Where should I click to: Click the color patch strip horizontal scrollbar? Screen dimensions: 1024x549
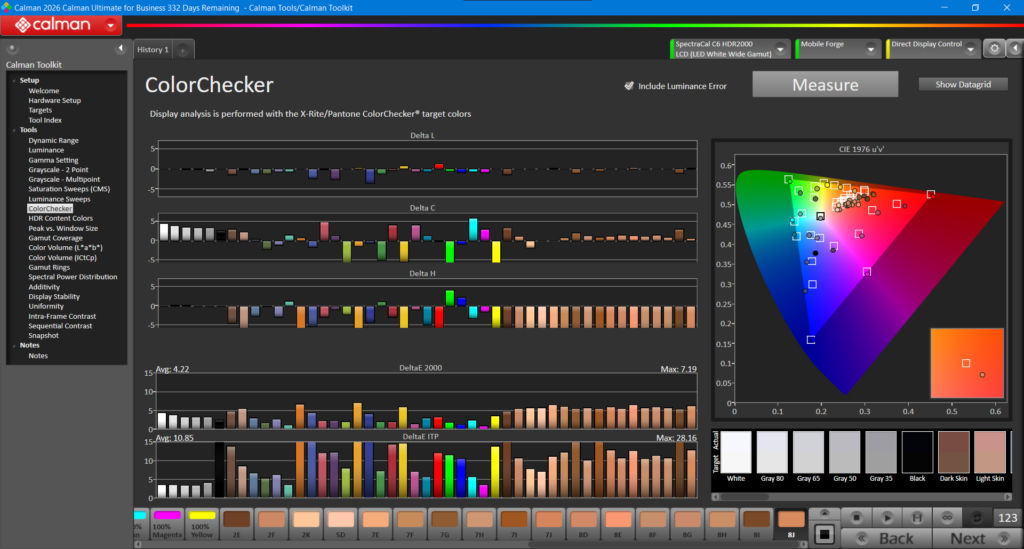pos(470,544)
